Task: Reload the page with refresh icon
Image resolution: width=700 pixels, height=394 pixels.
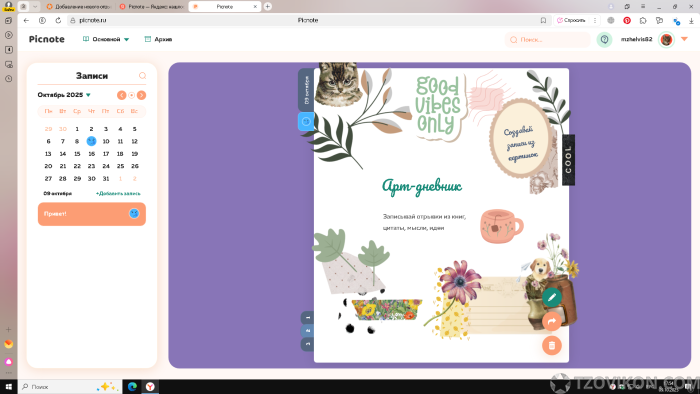Action: [x=58, y=20]
